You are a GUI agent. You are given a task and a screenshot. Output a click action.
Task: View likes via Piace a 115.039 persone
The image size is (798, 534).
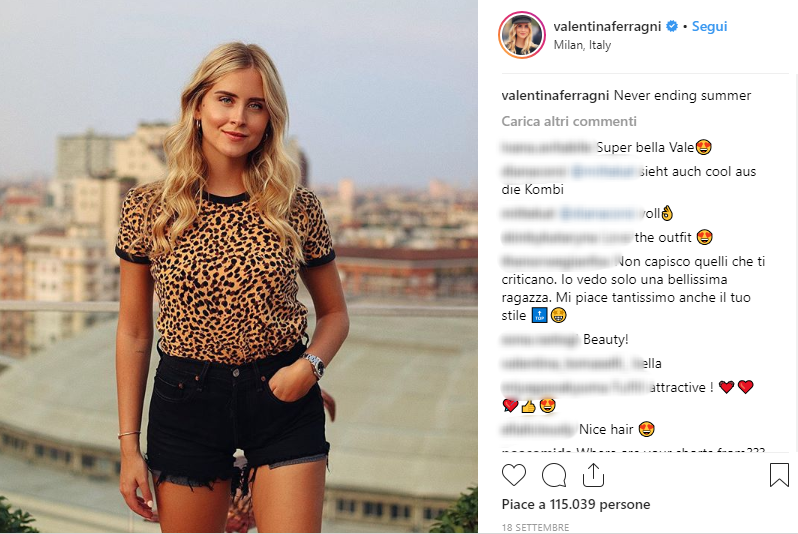click(576, 504)
